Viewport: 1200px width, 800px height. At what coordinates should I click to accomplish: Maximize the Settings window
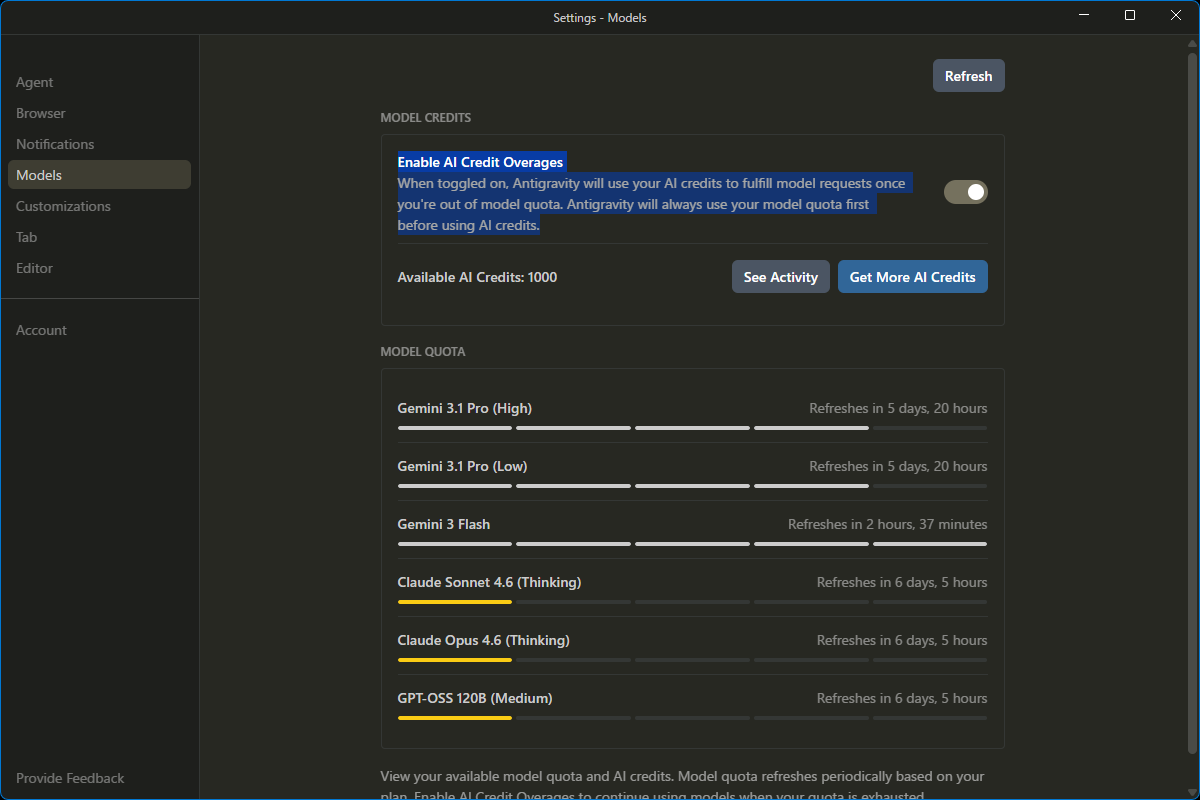[x=1130, y=15]
